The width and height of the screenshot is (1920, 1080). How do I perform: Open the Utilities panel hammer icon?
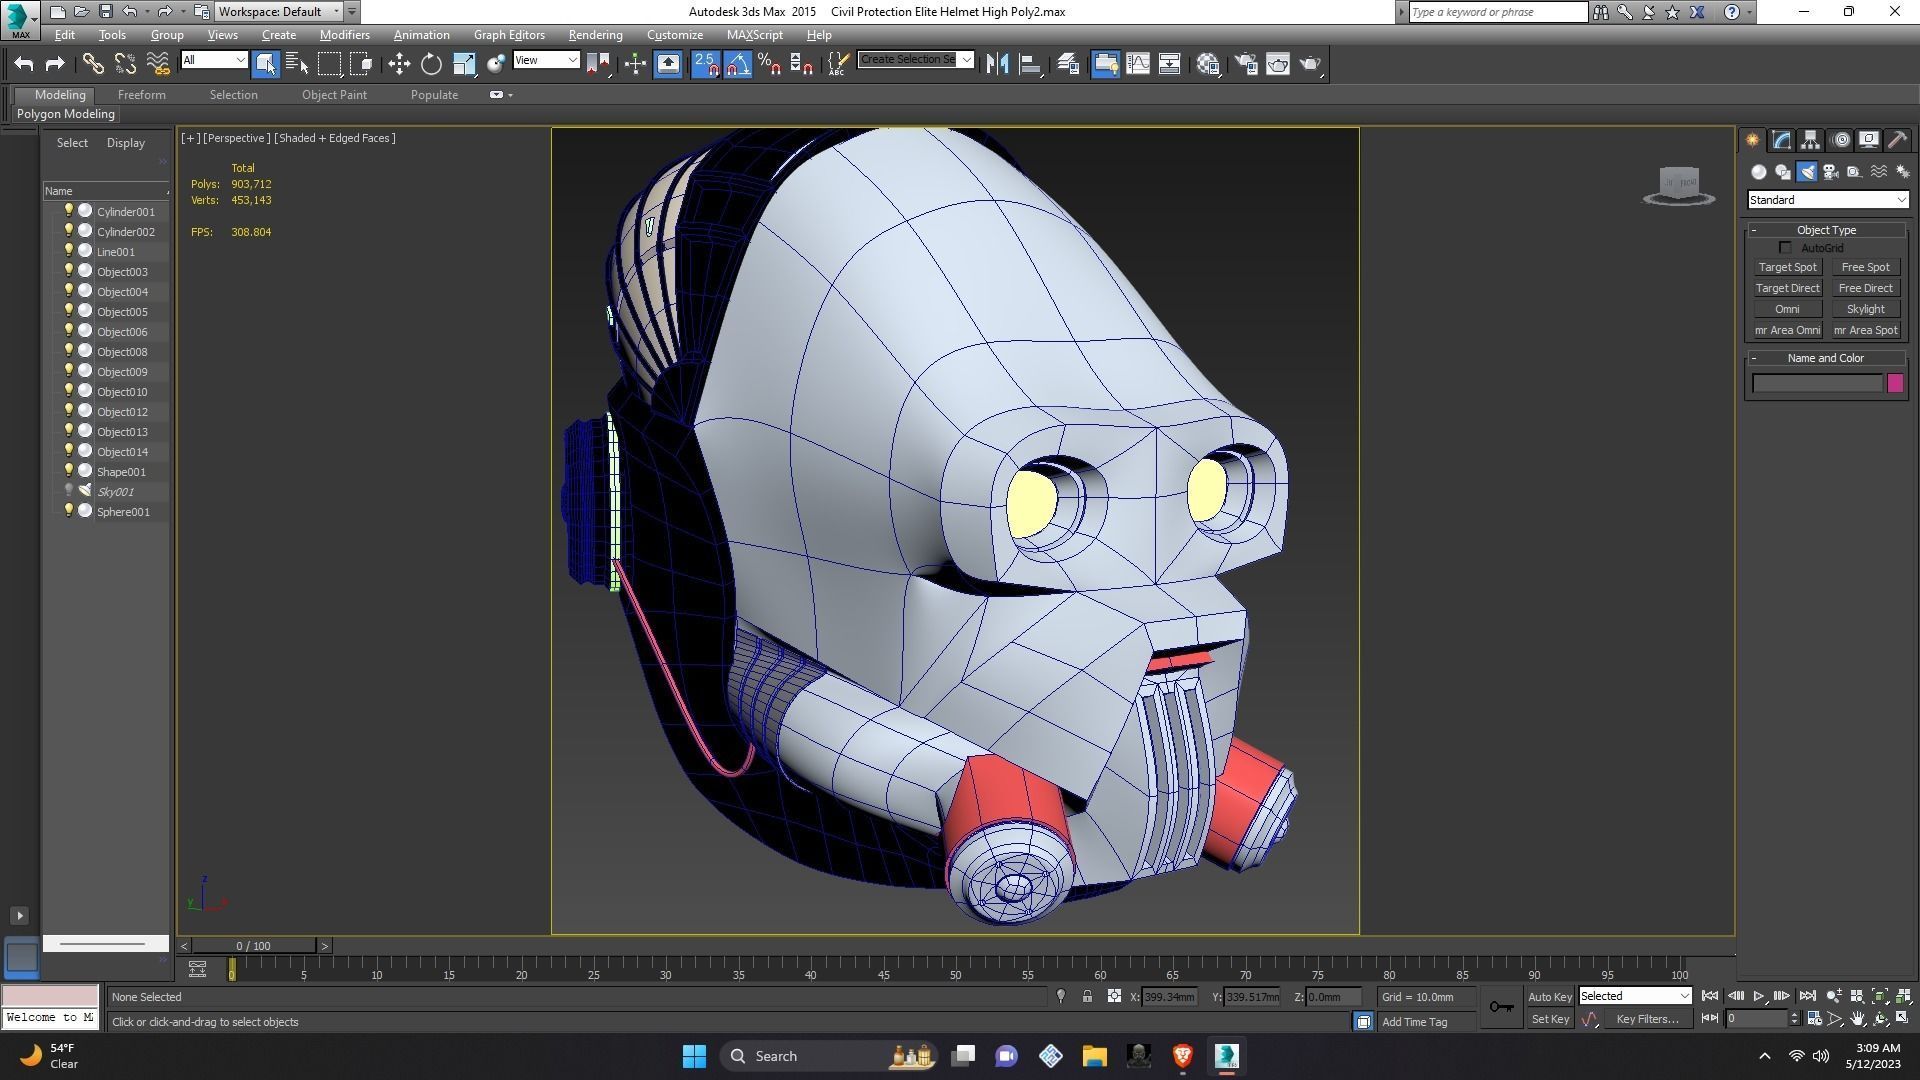(1898, 140)
